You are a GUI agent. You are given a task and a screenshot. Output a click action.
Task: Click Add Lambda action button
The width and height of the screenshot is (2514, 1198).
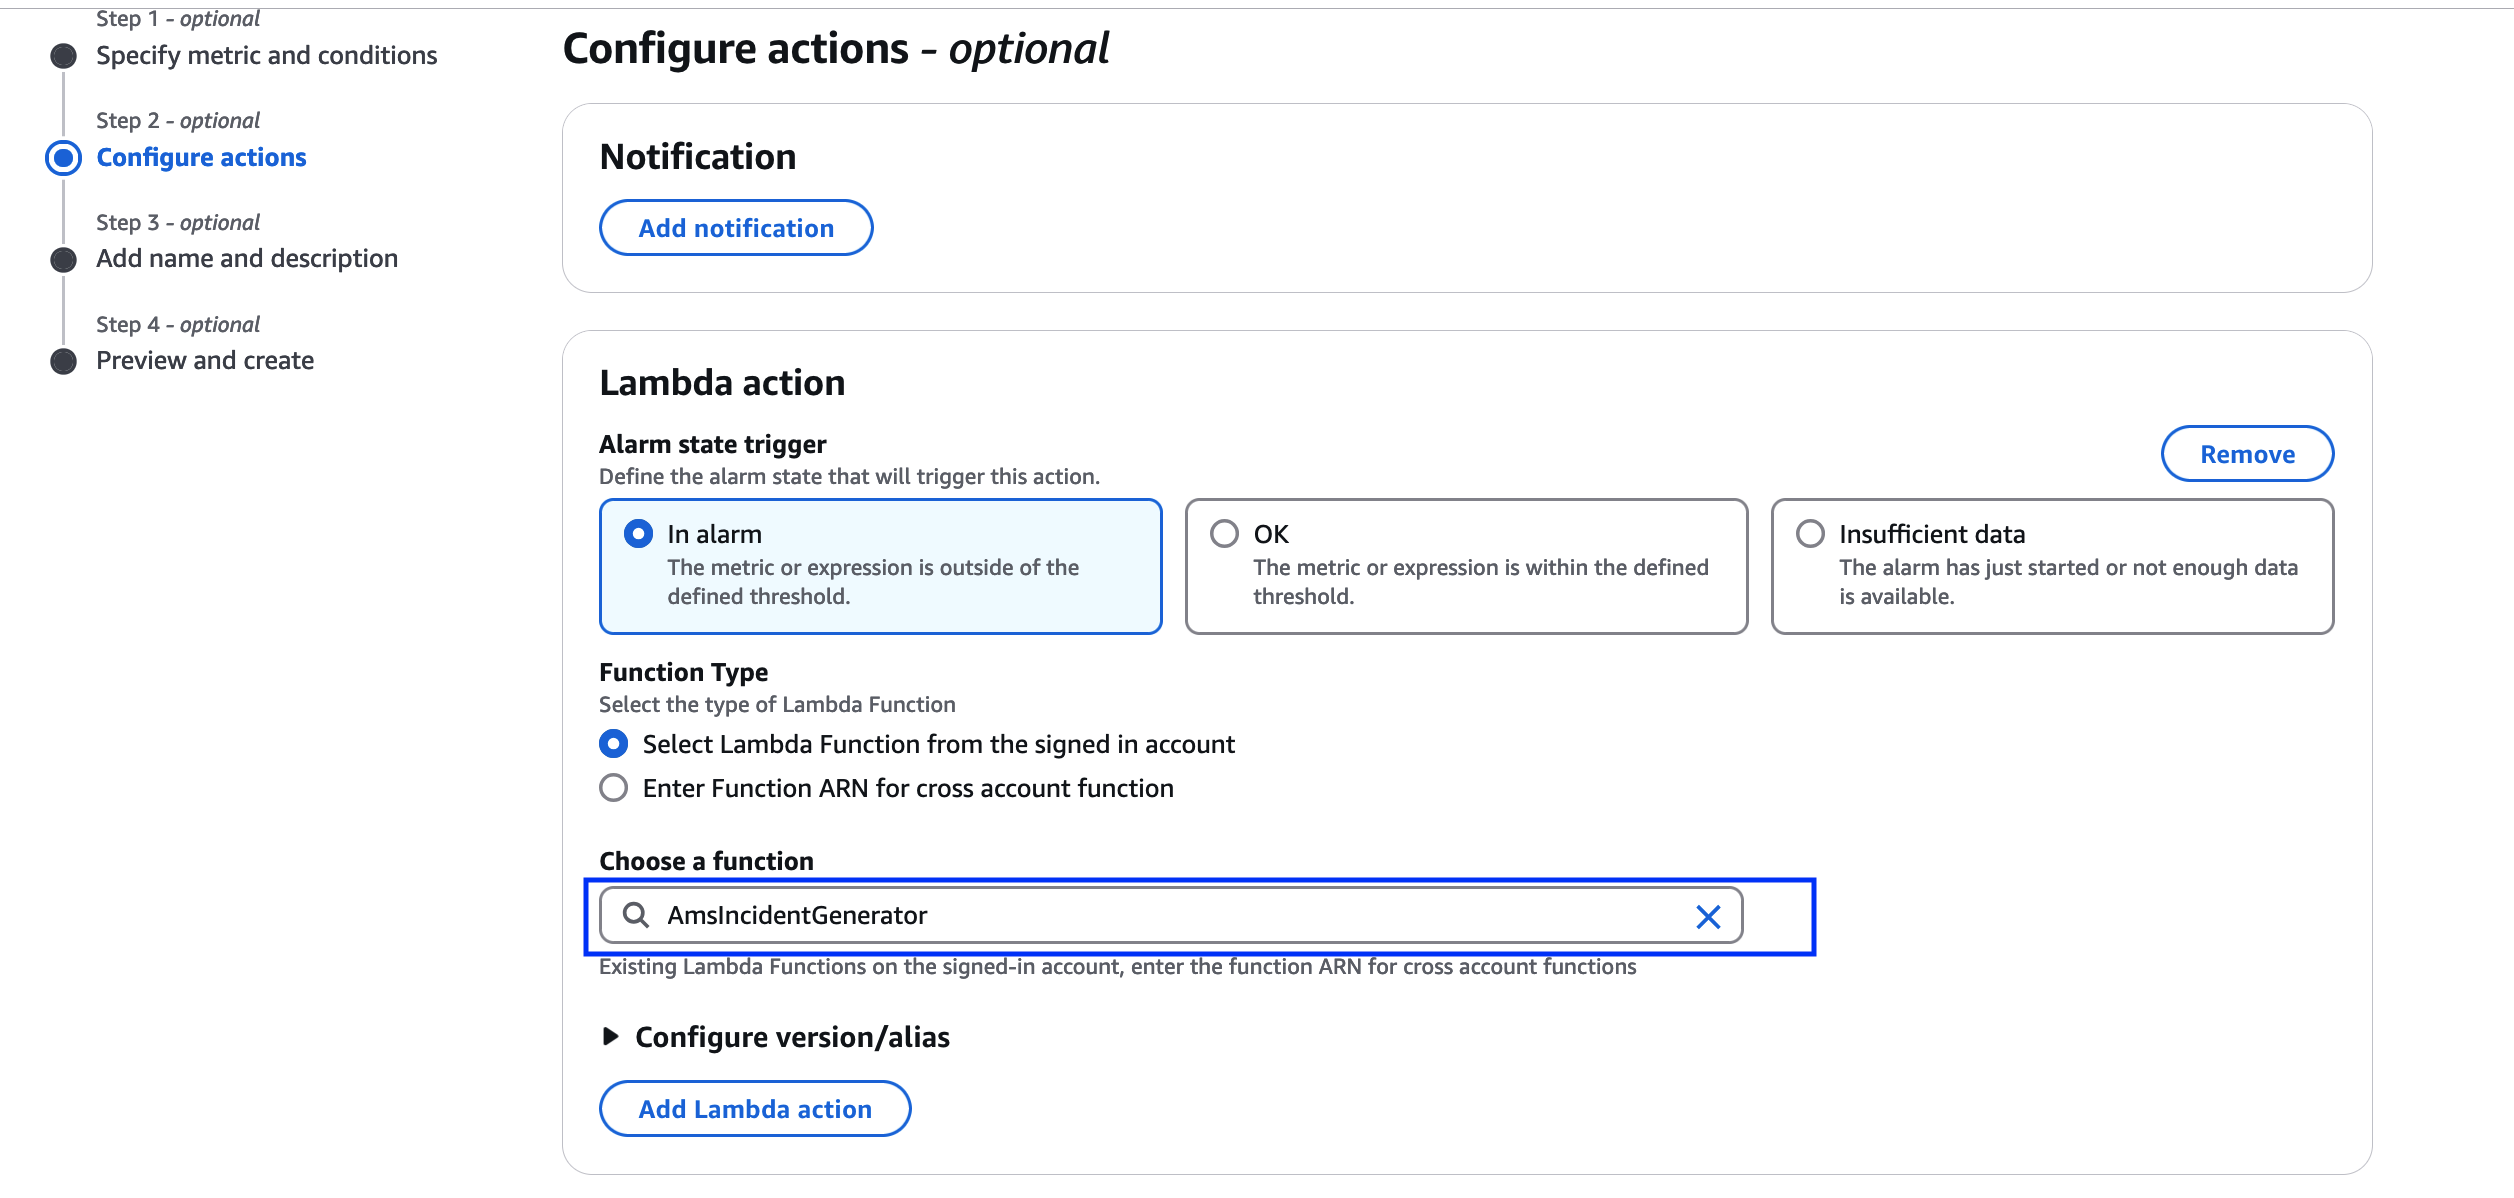(754, 1108)
